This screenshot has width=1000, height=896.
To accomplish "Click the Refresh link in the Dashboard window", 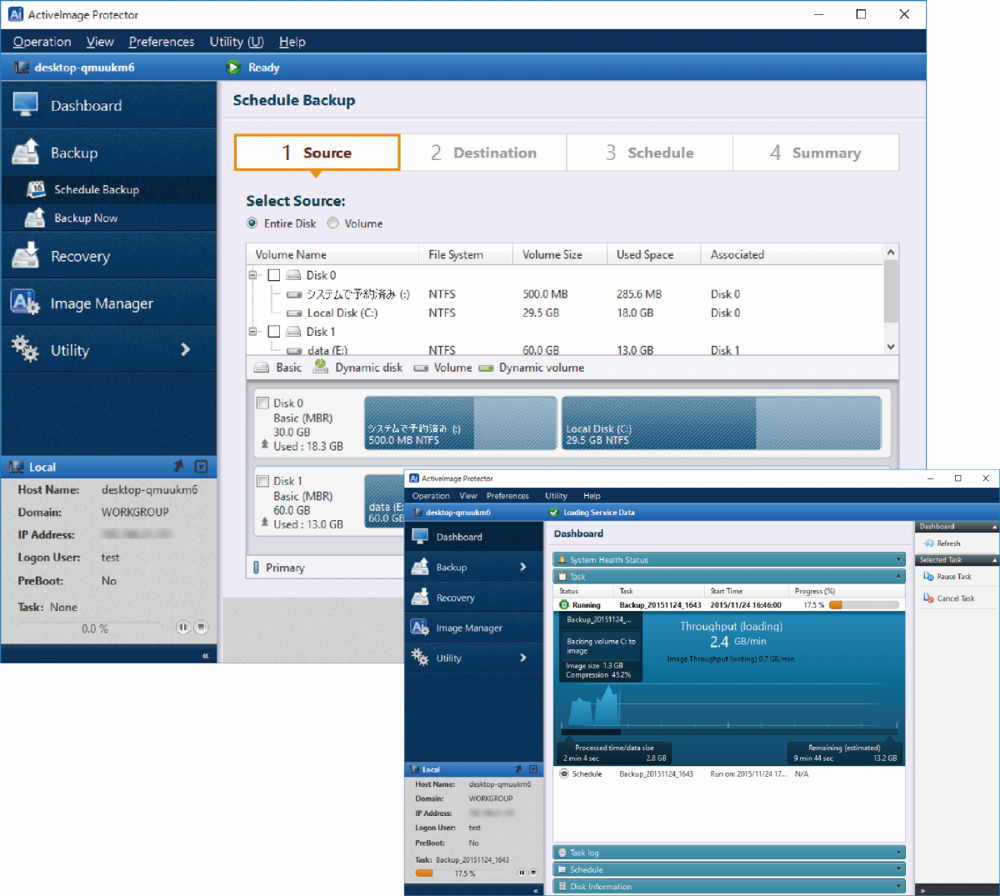I will tap(948, 543).
